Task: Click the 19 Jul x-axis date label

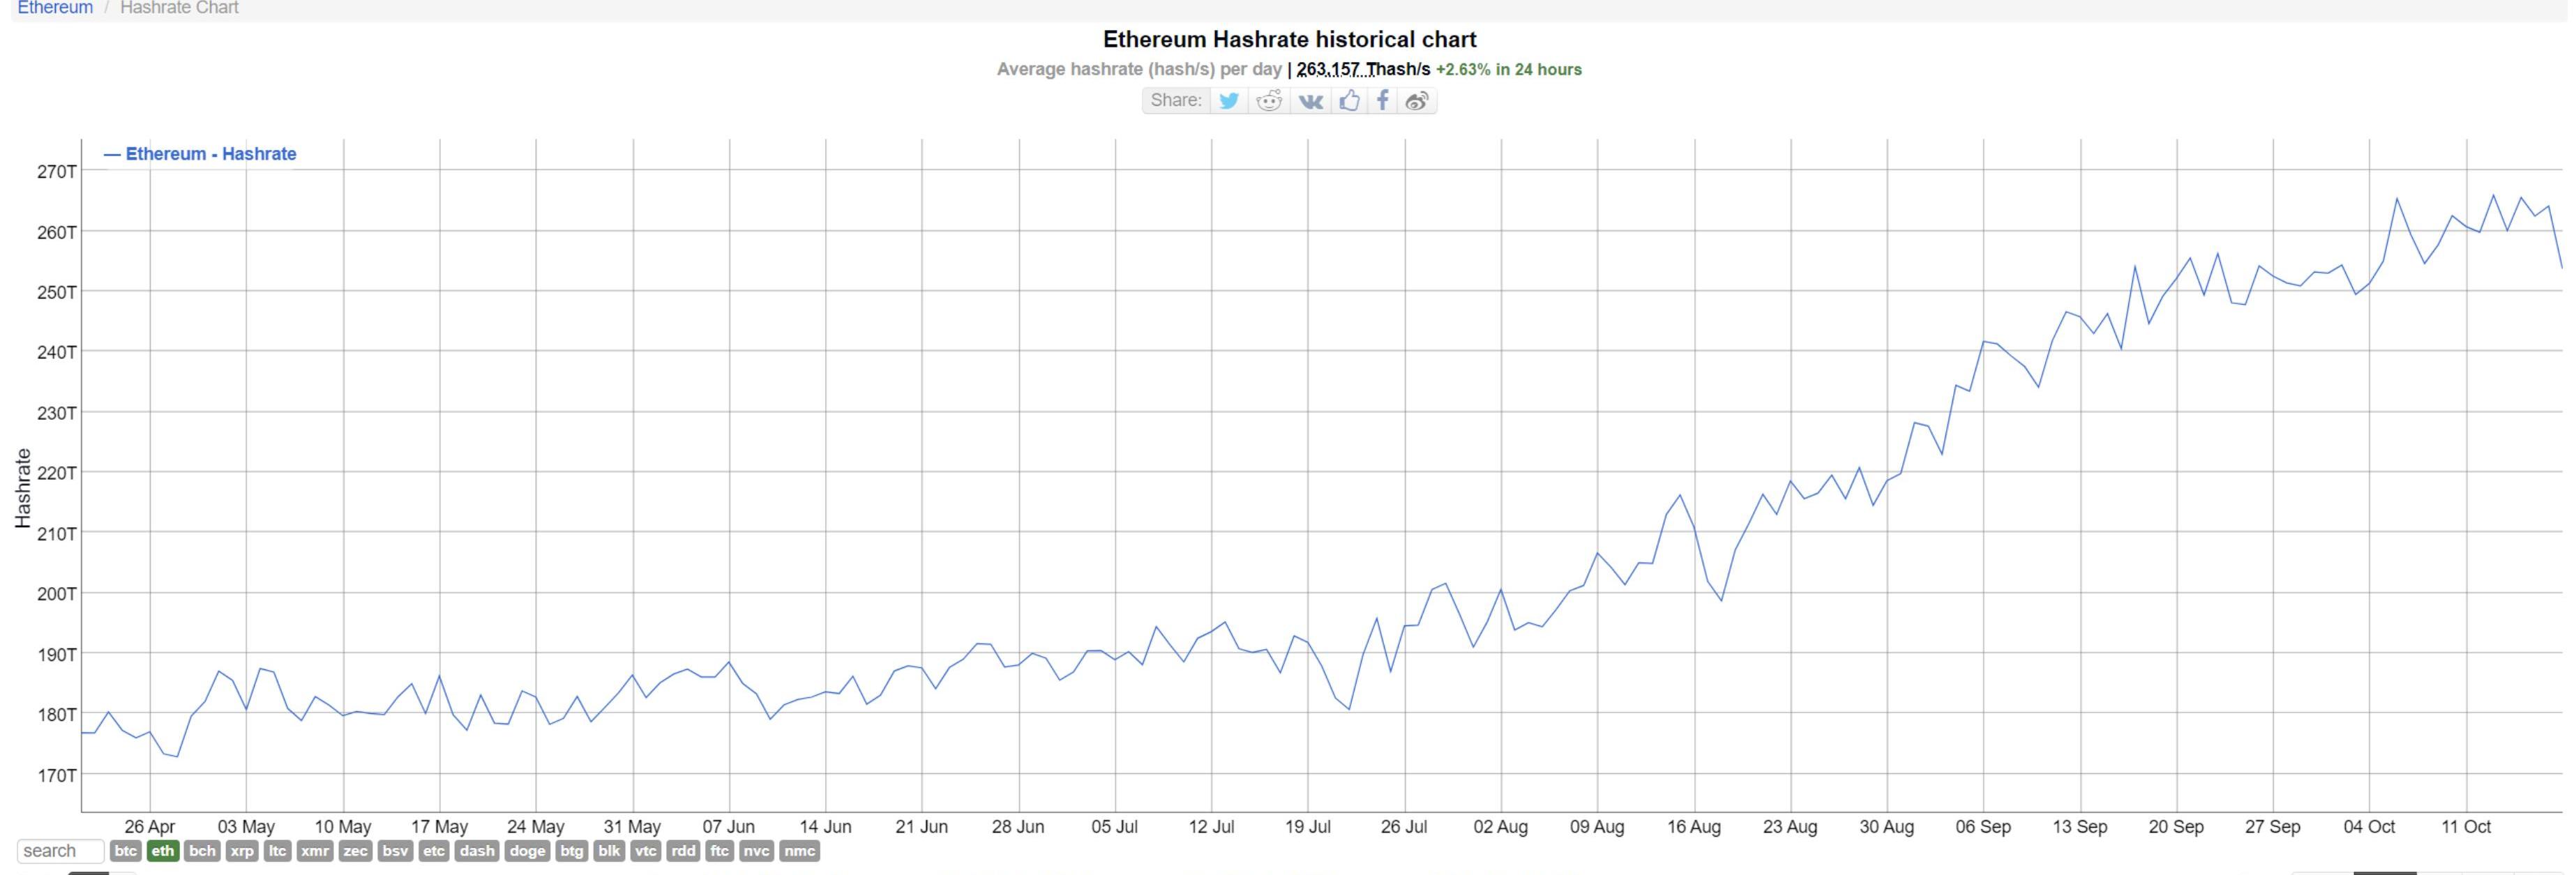Action: [1308, 827]
